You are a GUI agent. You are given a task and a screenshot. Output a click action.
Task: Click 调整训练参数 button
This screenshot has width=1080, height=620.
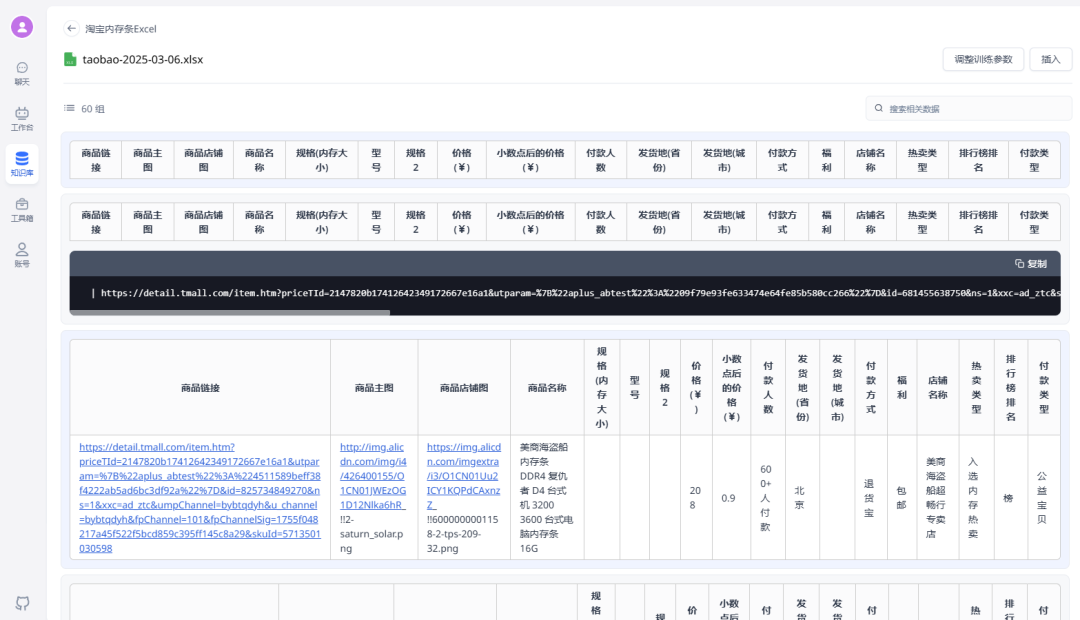pos(983,59)
